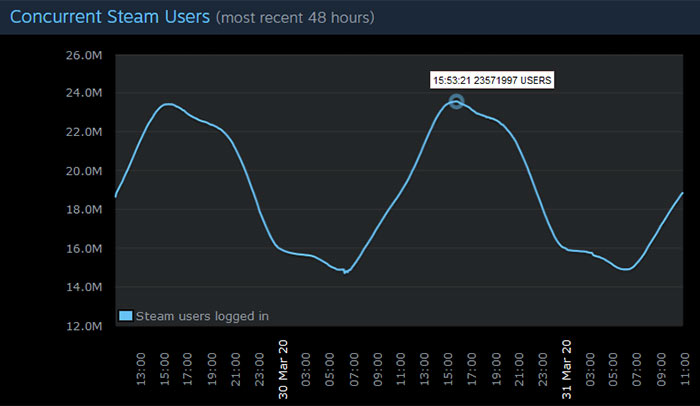Click the light blue legend color swatch
700x406 pixels.
click(126, 316)
